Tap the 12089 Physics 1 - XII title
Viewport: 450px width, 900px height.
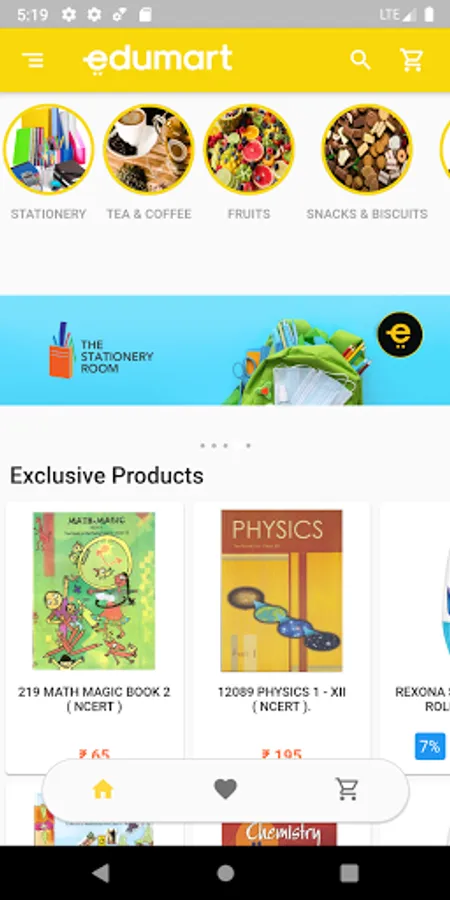coord(282,699)
